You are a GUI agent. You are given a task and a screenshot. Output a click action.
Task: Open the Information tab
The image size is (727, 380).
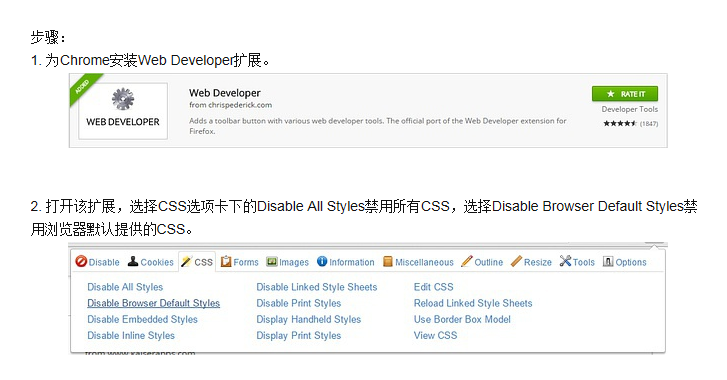click(x=351, y=262)
